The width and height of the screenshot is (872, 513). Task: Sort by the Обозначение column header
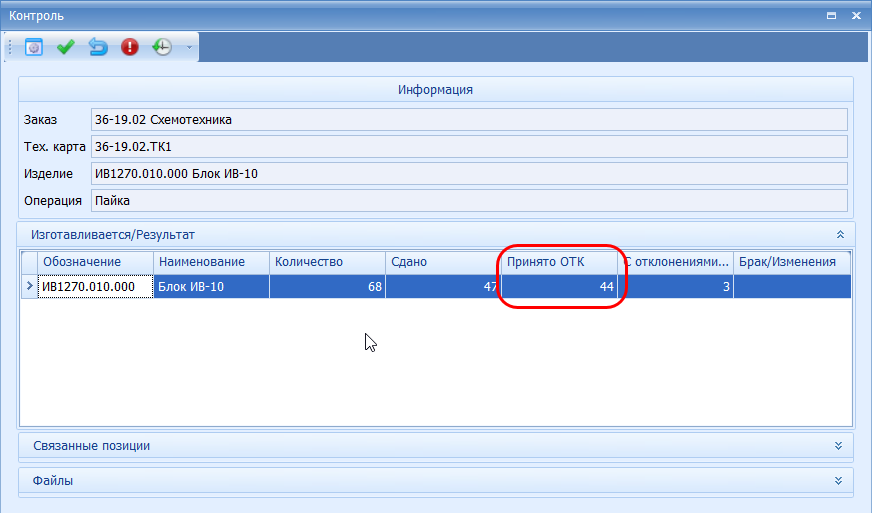click(95, 262)
